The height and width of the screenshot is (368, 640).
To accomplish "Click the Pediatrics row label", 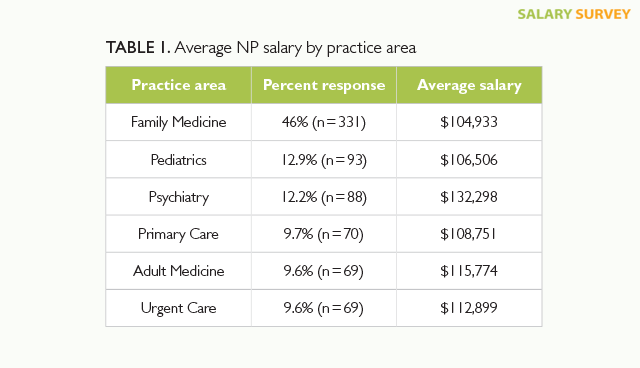I will point(178,160).
